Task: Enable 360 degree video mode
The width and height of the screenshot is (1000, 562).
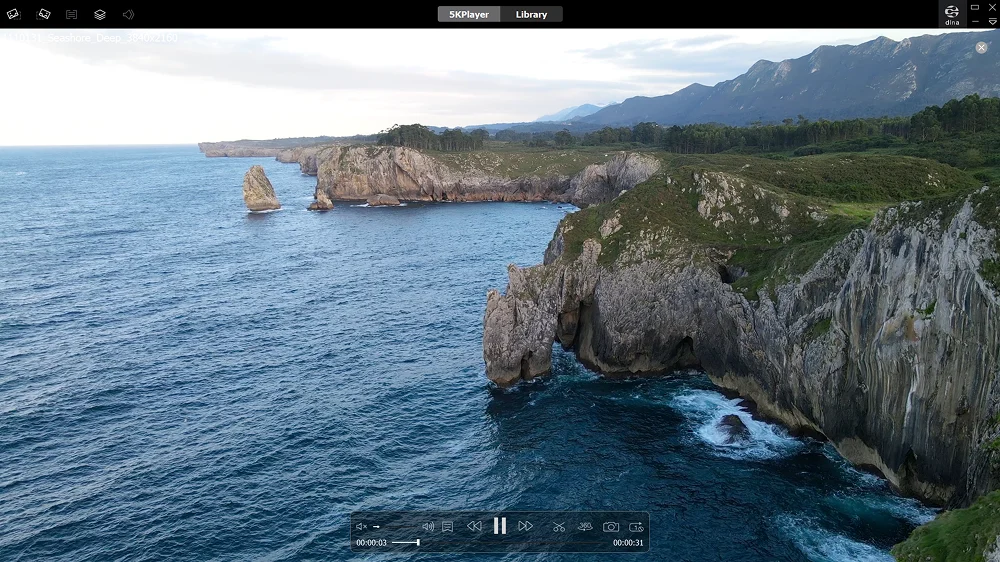Action: [585, 527]
